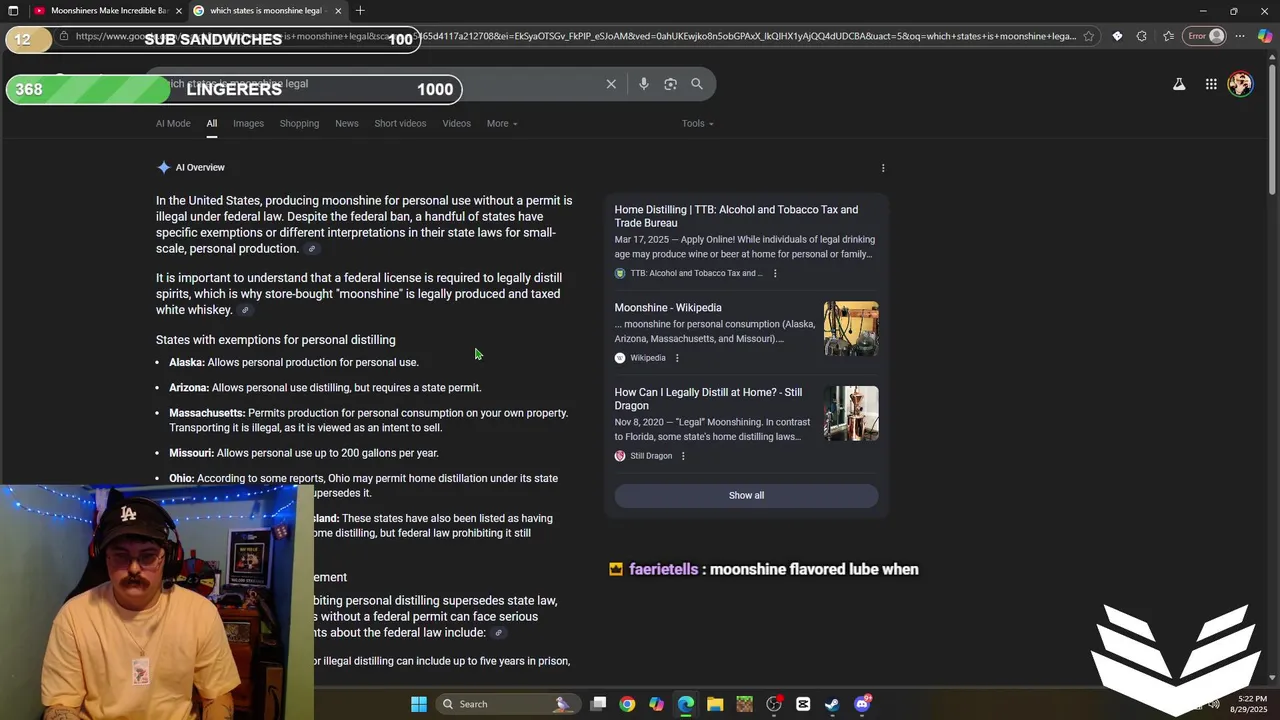Viewport: 1280px width, 720px height.
Task: Open tab actions menu at far left
Action: coord(13,11)
